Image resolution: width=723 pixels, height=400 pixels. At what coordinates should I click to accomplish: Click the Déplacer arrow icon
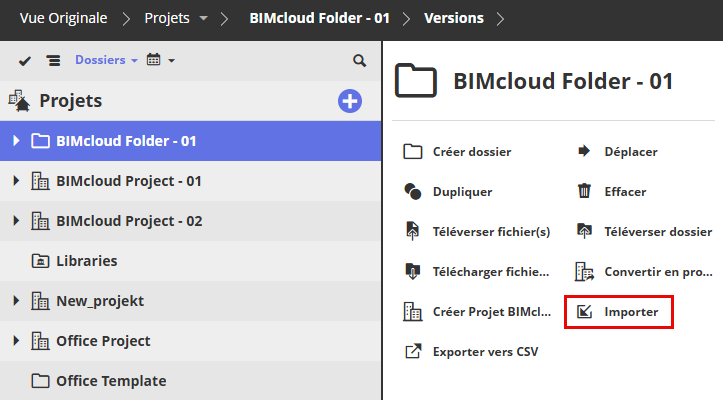[x=585, y=152]
